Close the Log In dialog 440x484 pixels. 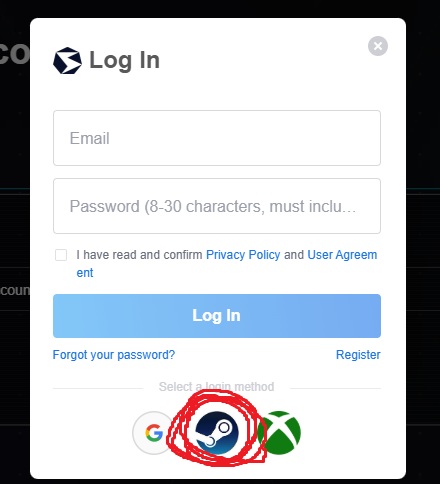pyautogui.click(x=378, y=46)
